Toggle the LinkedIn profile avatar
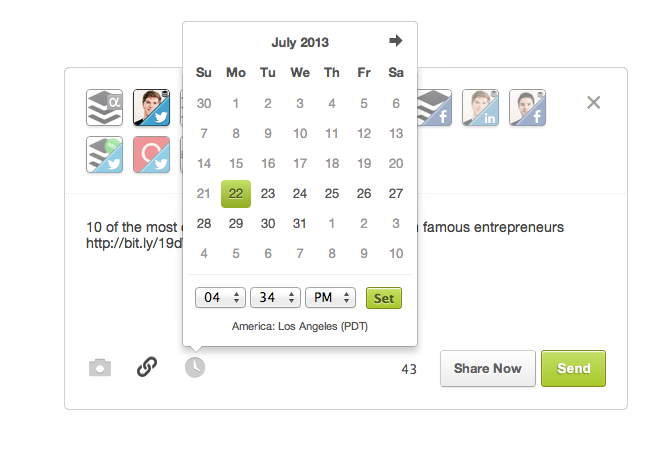The height and width of the screenshot is (452, 659). pos(480,108)
